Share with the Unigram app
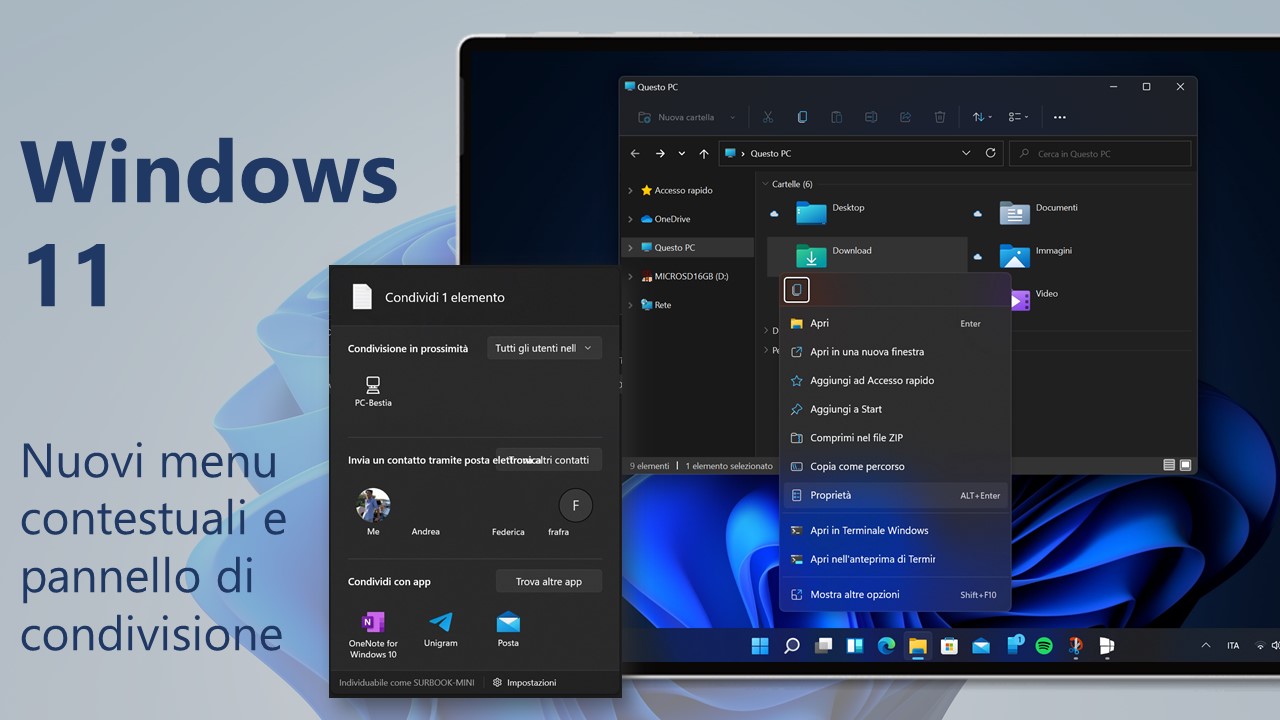 (440, 629)
